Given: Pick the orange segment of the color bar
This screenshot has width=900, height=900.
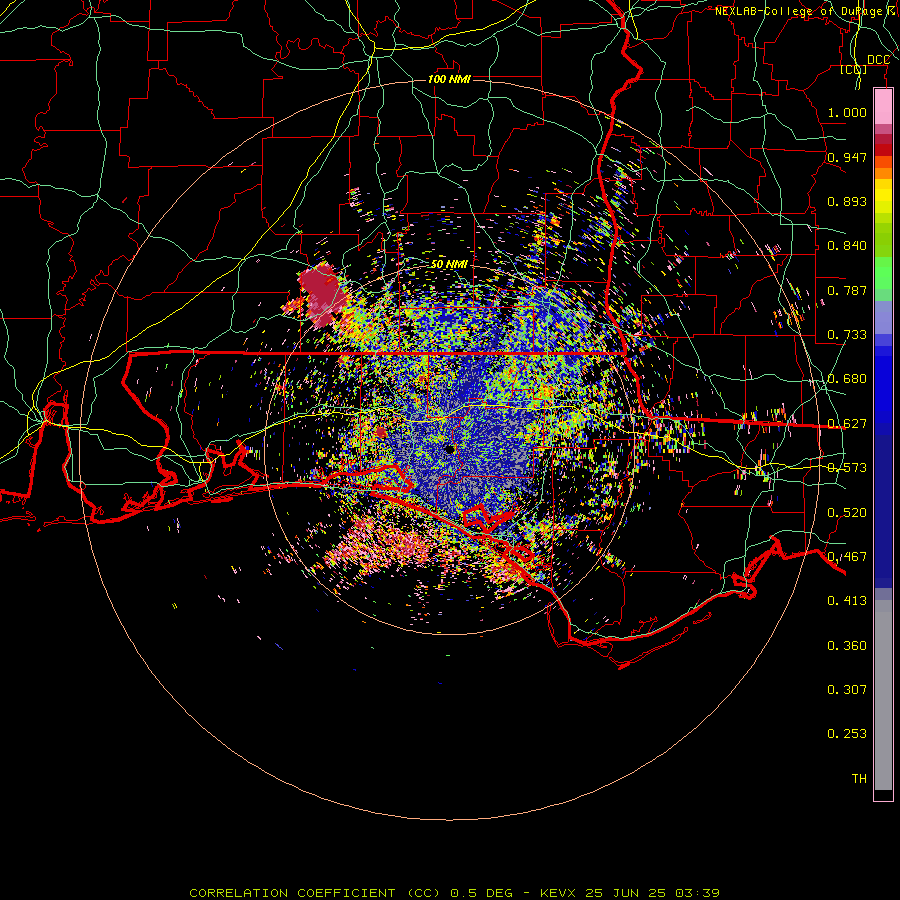Looking at the screenshot, I should [x=883, y=173].
